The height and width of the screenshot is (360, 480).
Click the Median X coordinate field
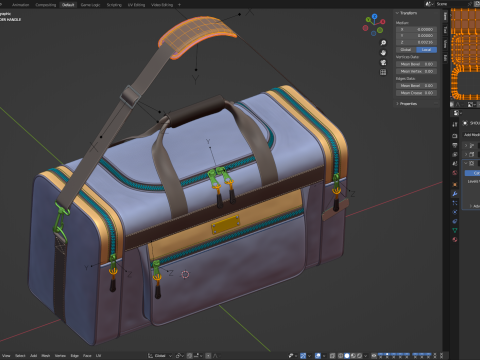point(416,29)
